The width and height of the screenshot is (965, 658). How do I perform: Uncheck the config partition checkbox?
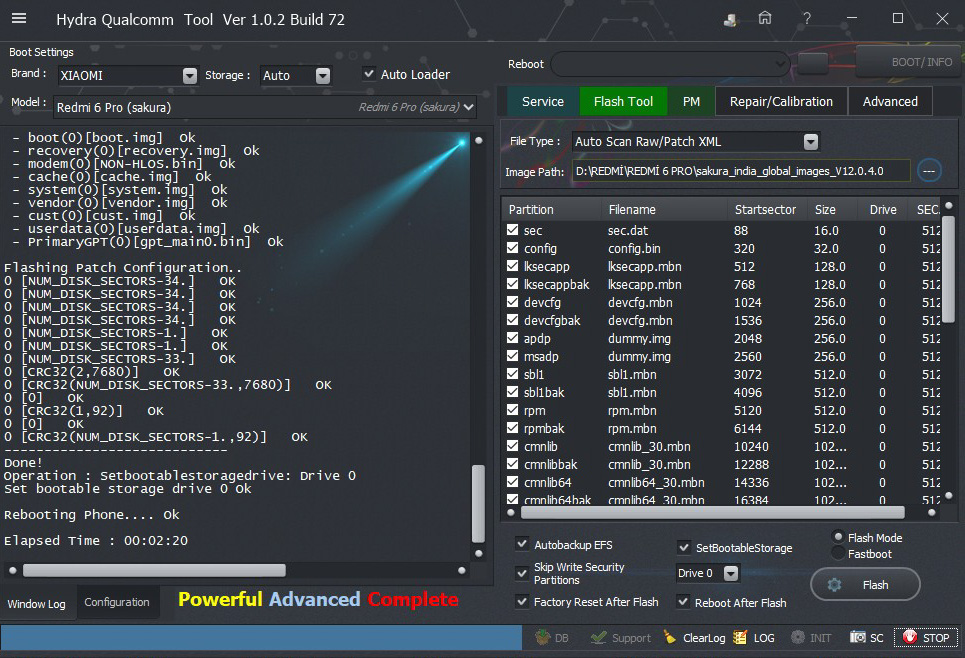tap(512, 248)
